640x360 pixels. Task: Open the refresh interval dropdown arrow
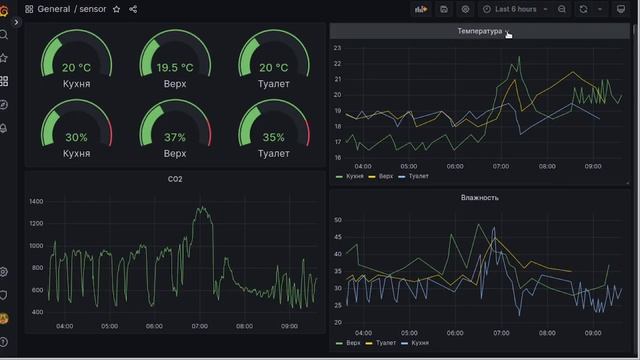pos(600,9)
